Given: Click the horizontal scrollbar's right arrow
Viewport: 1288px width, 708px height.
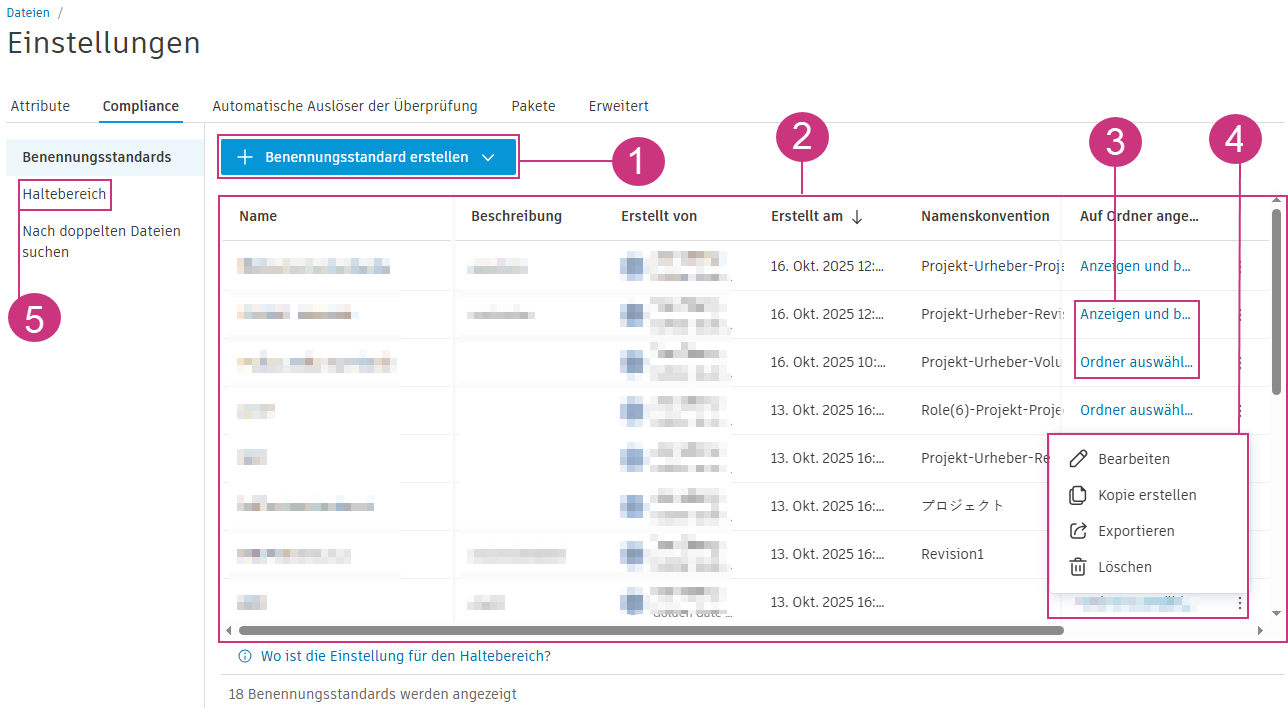Looking at the screenshot, I should tap(1259, 631).
